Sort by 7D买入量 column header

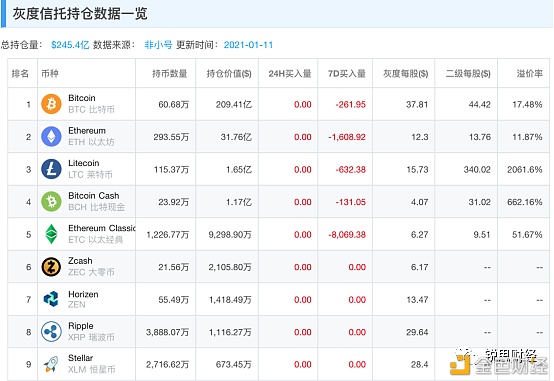click(x=347, y=74)
